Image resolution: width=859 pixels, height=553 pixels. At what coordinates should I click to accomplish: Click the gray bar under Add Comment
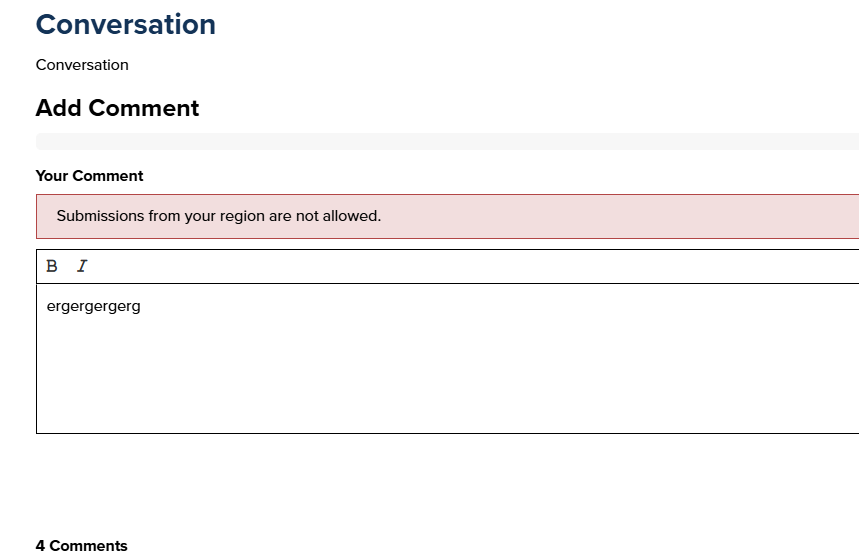[446, 141]
